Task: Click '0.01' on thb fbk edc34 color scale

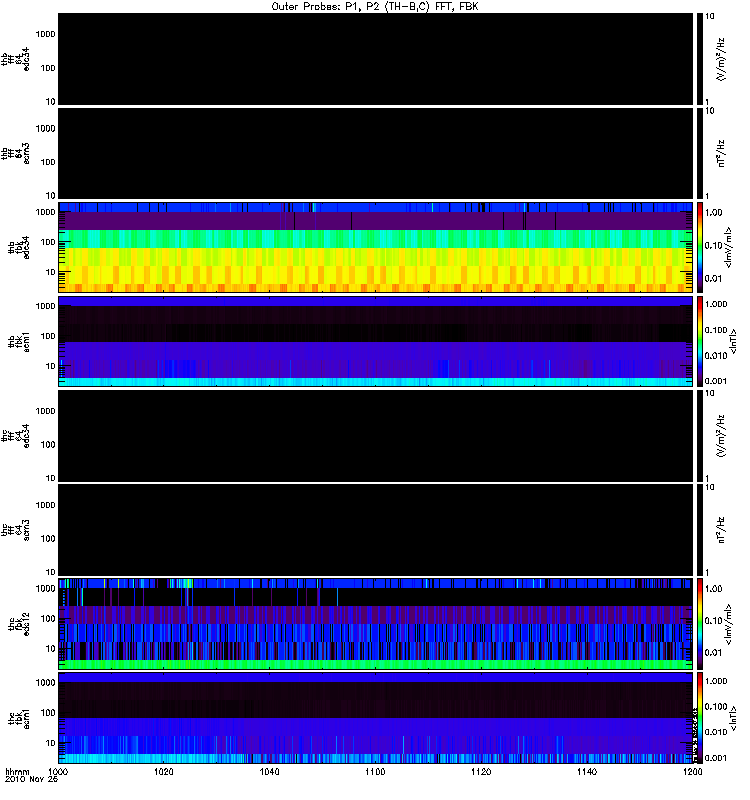Action: pyautogui.click(x=714, y=279)
